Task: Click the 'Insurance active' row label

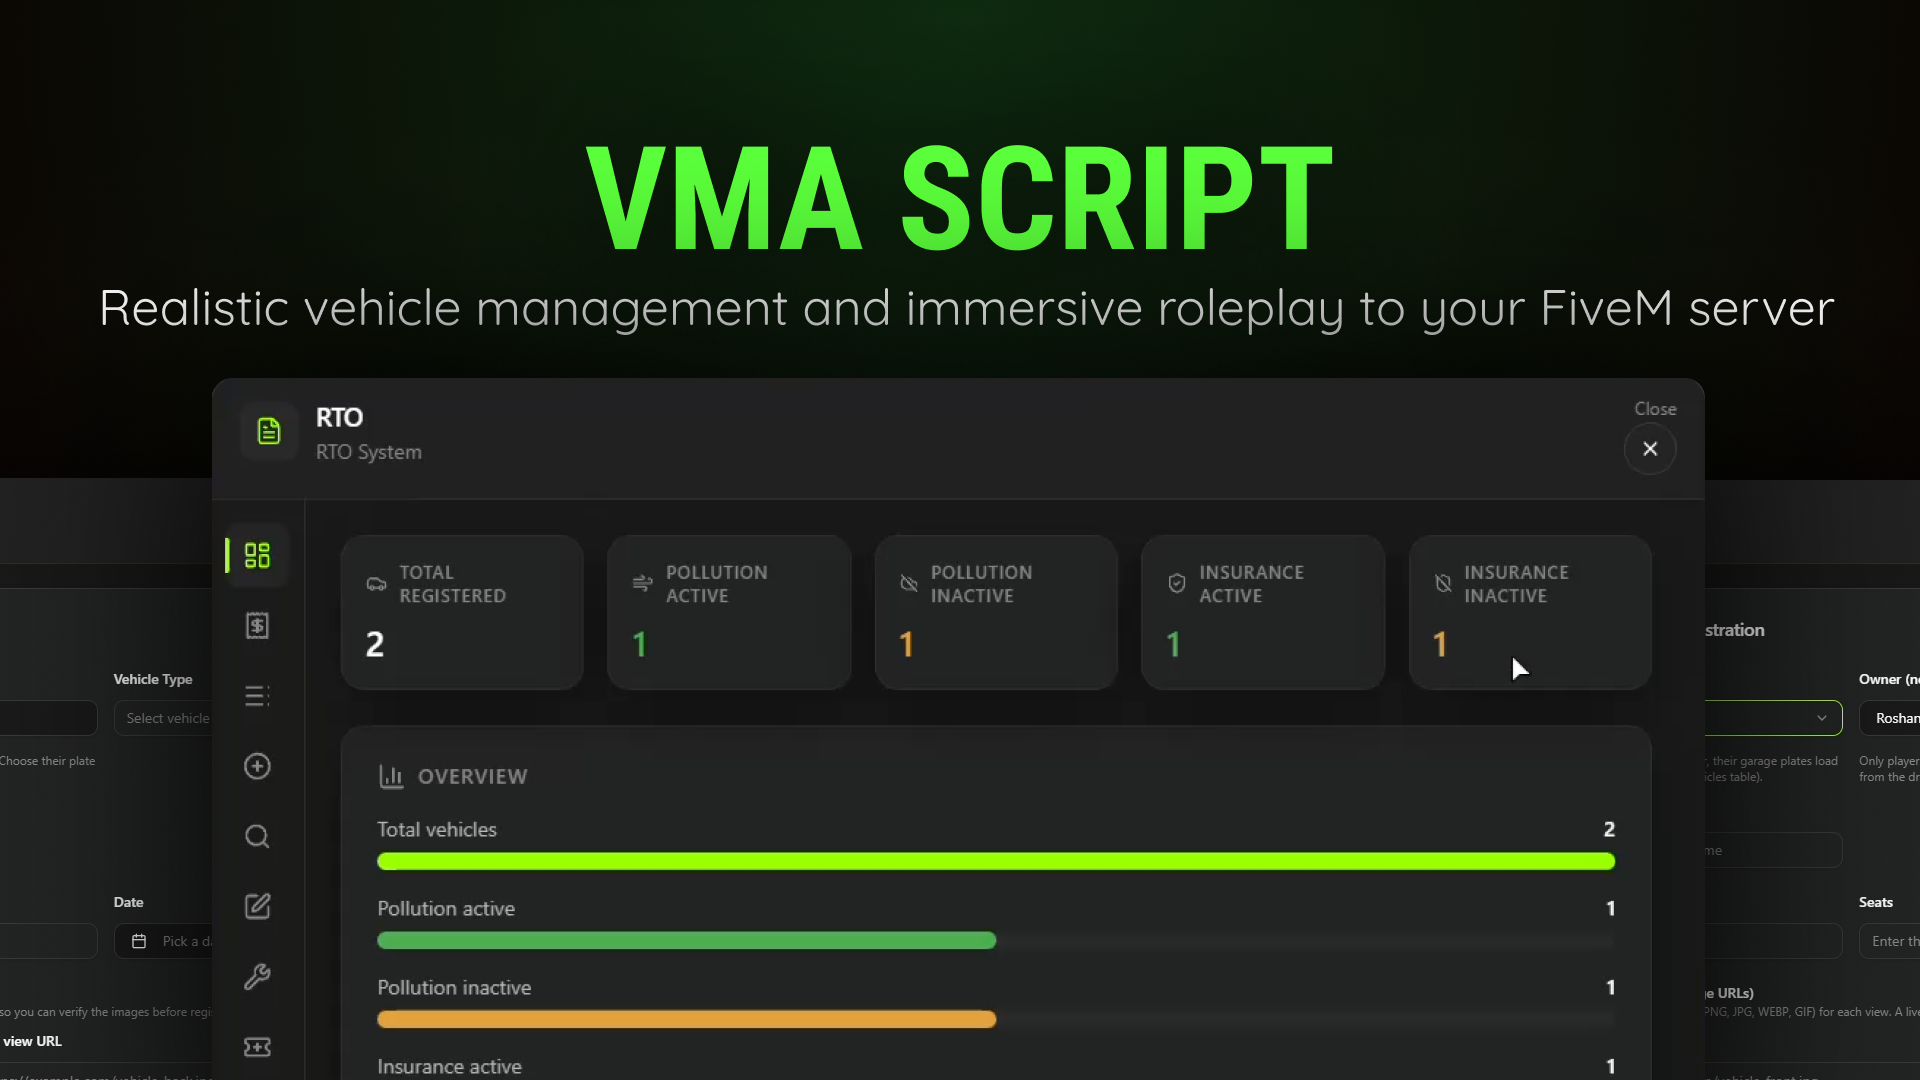Action: click(x=449, y=1067)
